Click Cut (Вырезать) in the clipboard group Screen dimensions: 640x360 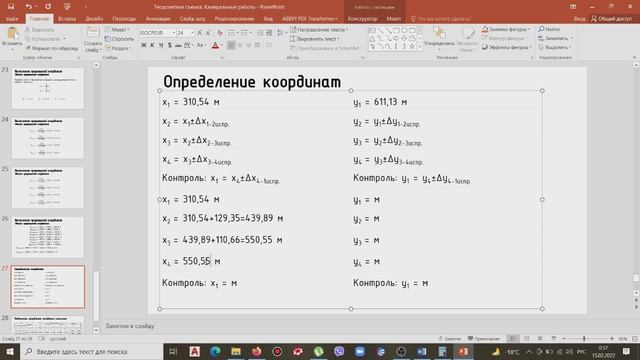point(40,30)
